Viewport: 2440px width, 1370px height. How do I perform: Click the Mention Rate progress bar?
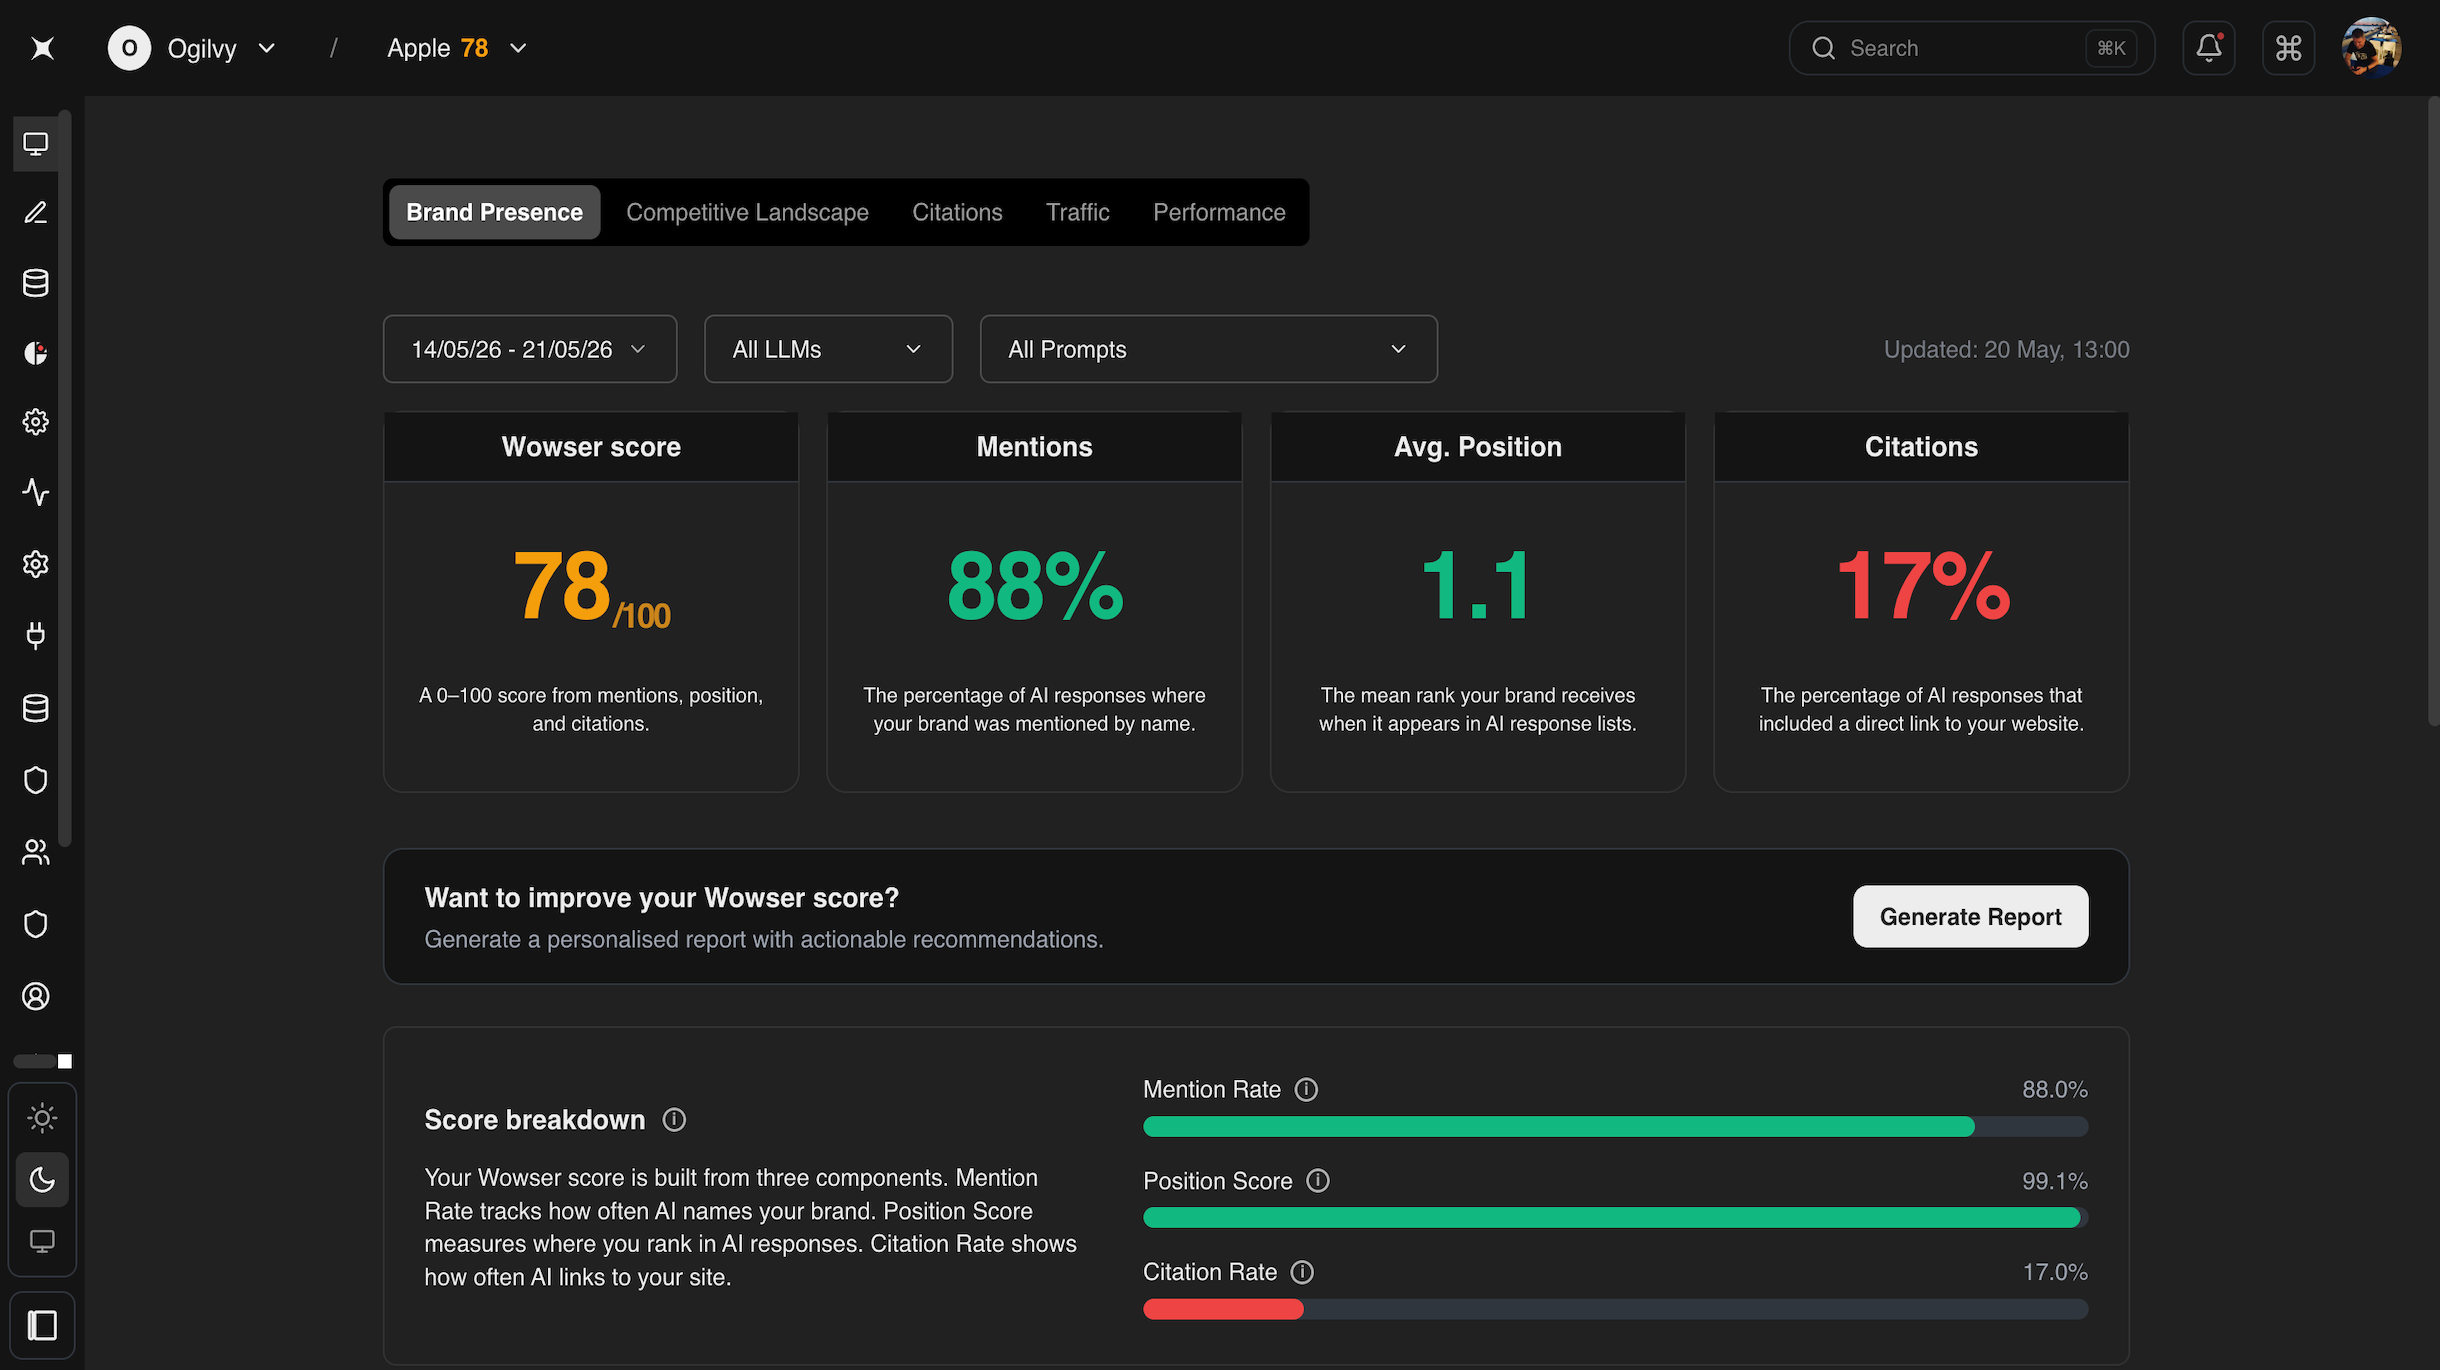pyautogui.click(x=1615, y=1127)
